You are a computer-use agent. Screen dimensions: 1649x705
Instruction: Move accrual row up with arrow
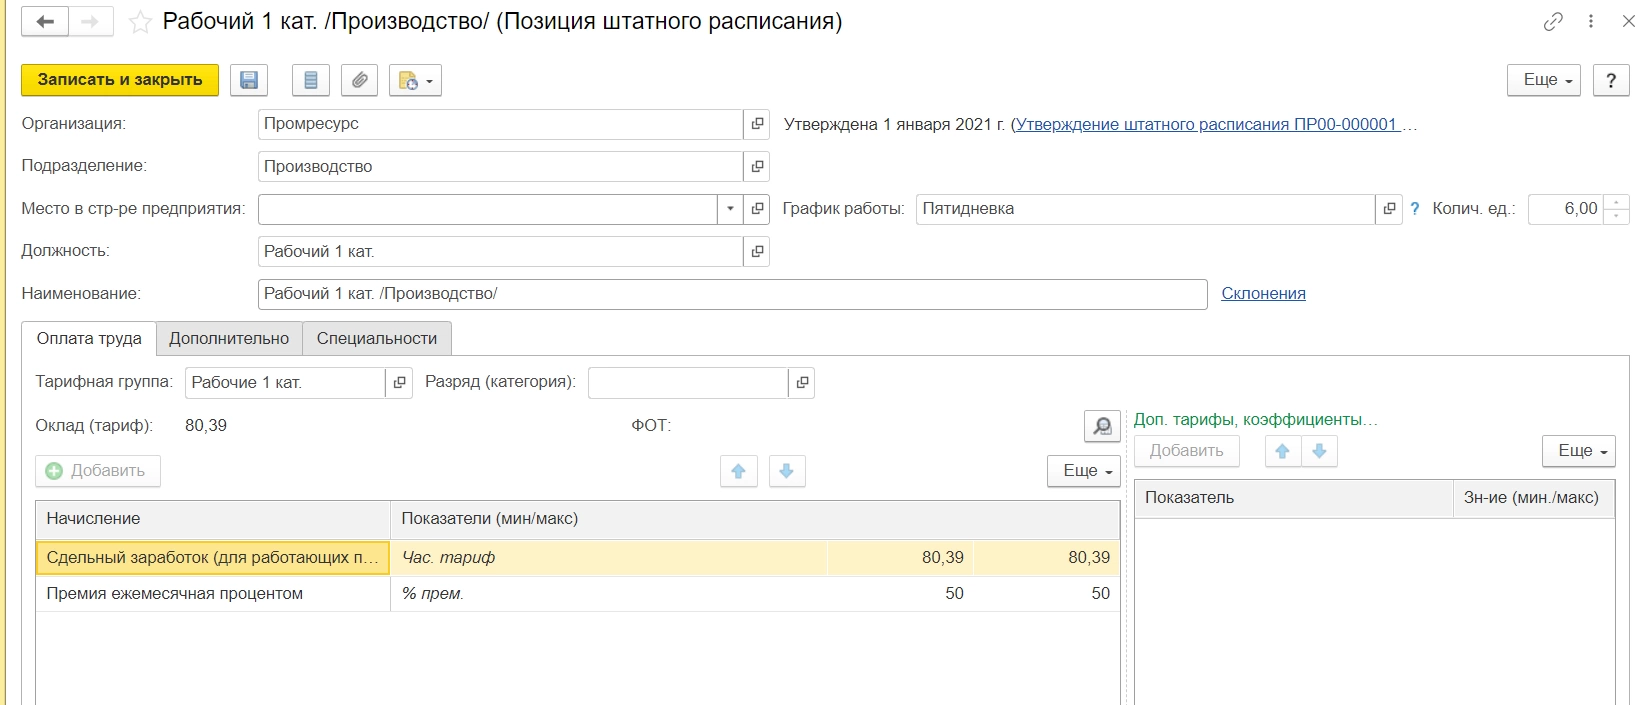738,471
